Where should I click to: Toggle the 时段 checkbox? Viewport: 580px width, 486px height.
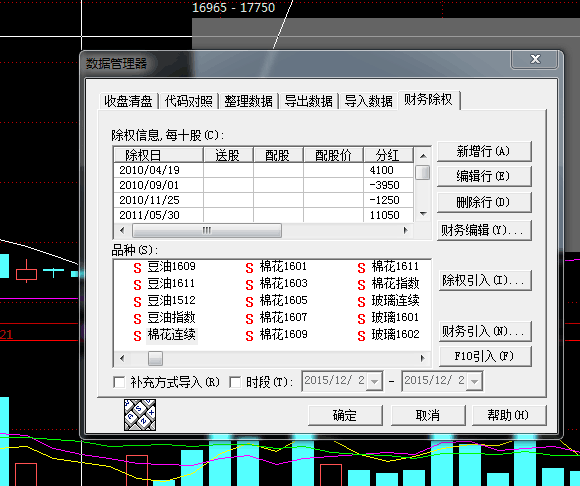point(235,382)
